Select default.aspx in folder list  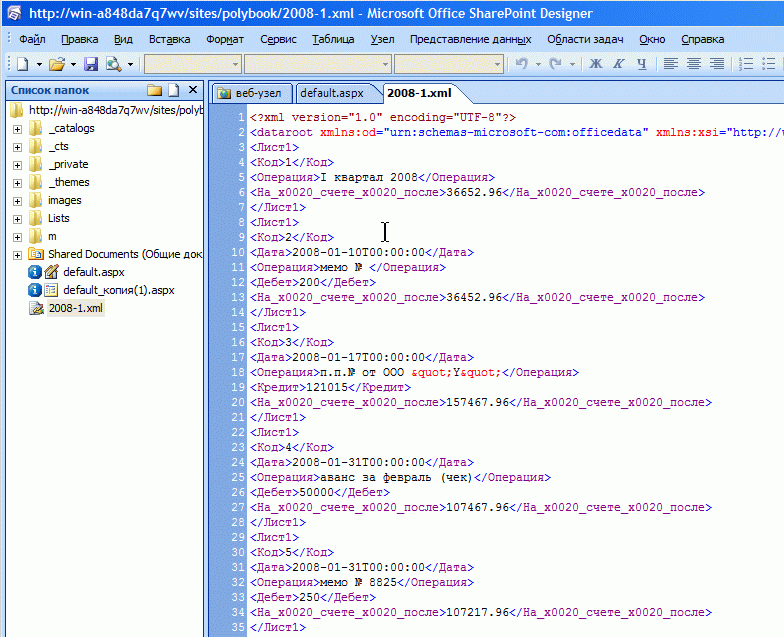click(94, 272)
